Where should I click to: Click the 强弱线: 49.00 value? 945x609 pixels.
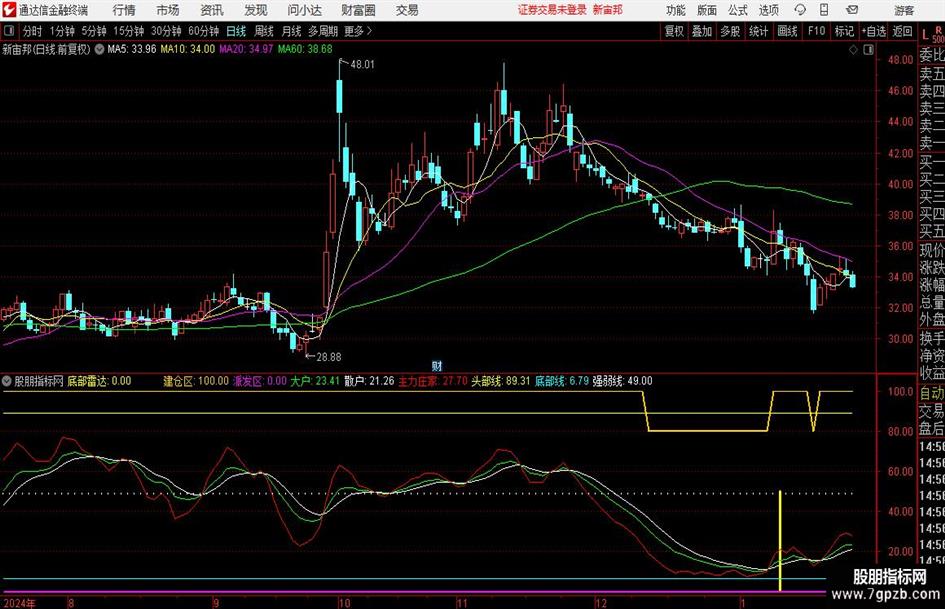(x=623, y=381)
